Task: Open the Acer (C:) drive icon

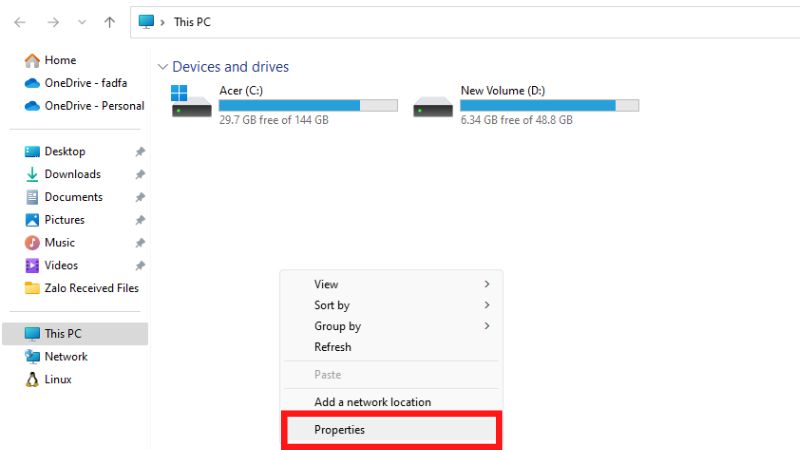Action: (191, 101)
